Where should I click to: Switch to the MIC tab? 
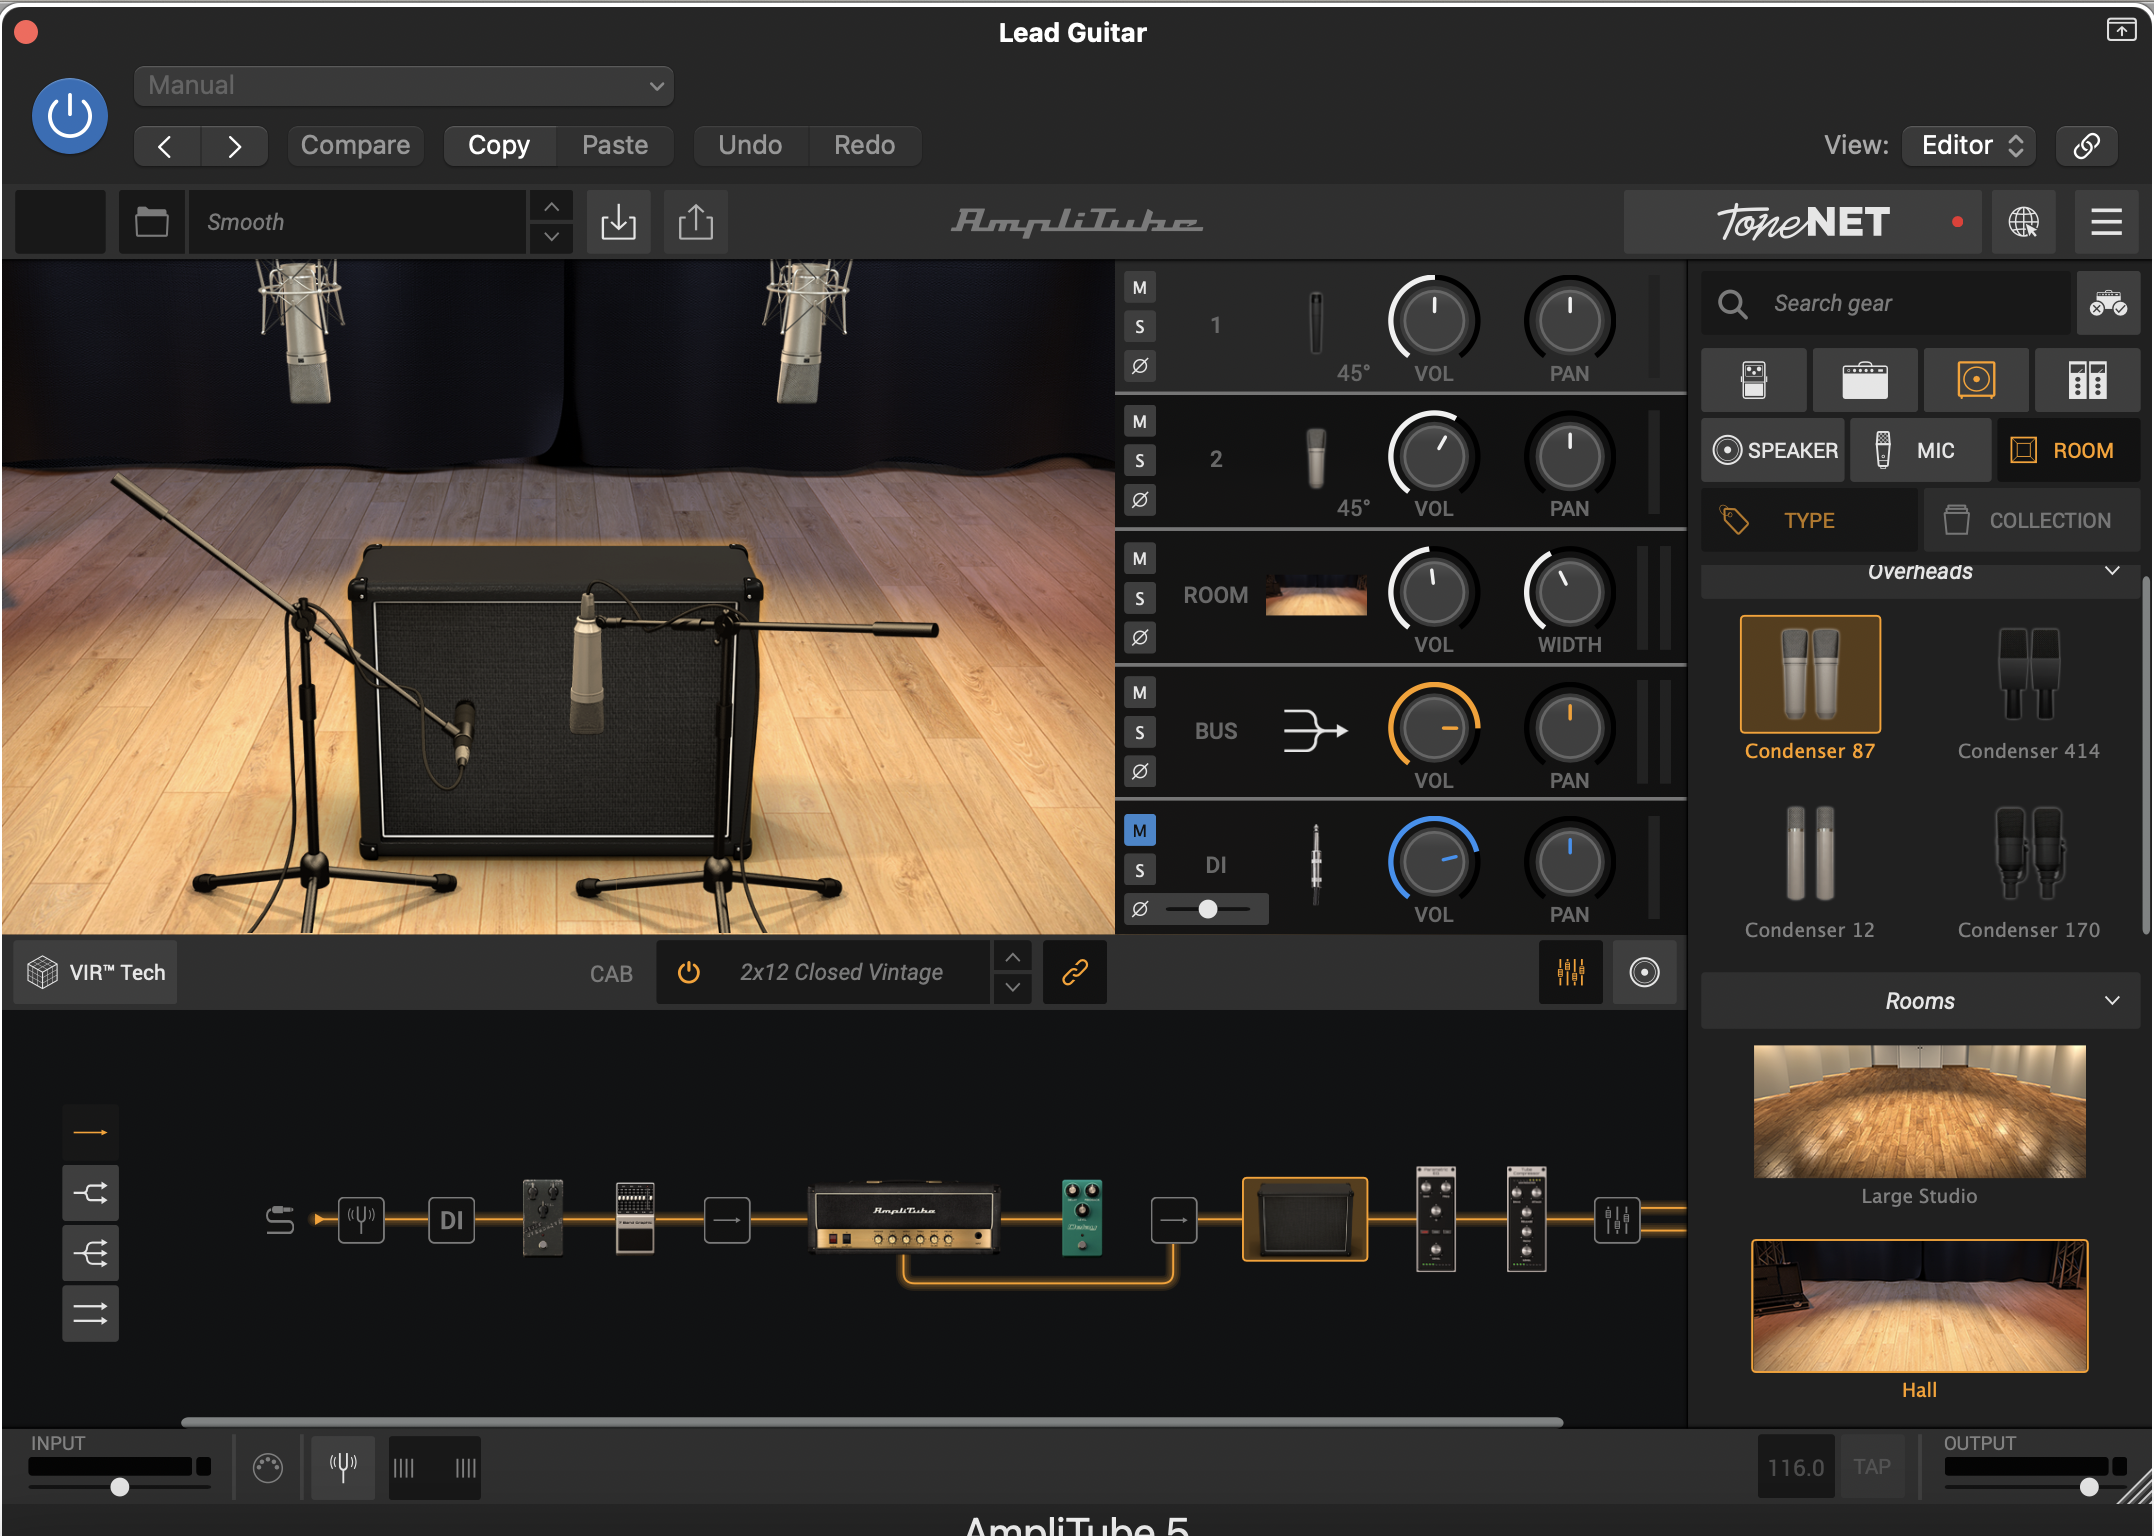1919,450
